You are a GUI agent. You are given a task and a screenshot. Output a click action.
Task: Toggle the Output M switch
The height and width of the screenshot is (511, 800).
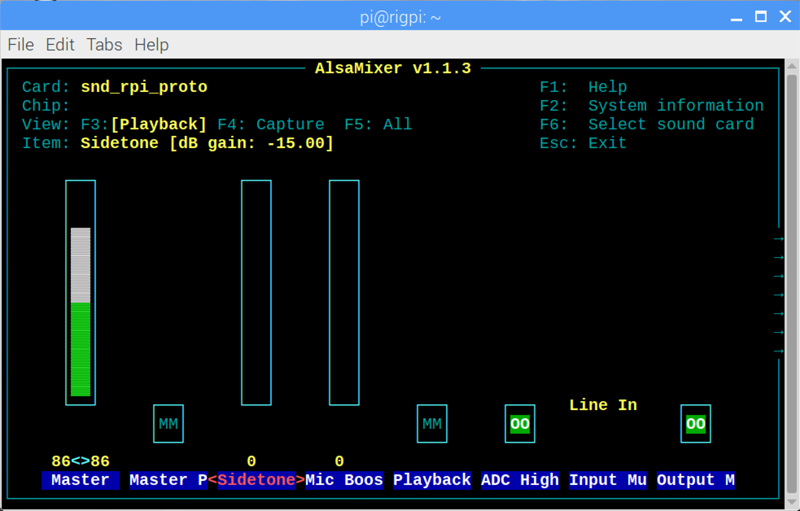(695, 424)
